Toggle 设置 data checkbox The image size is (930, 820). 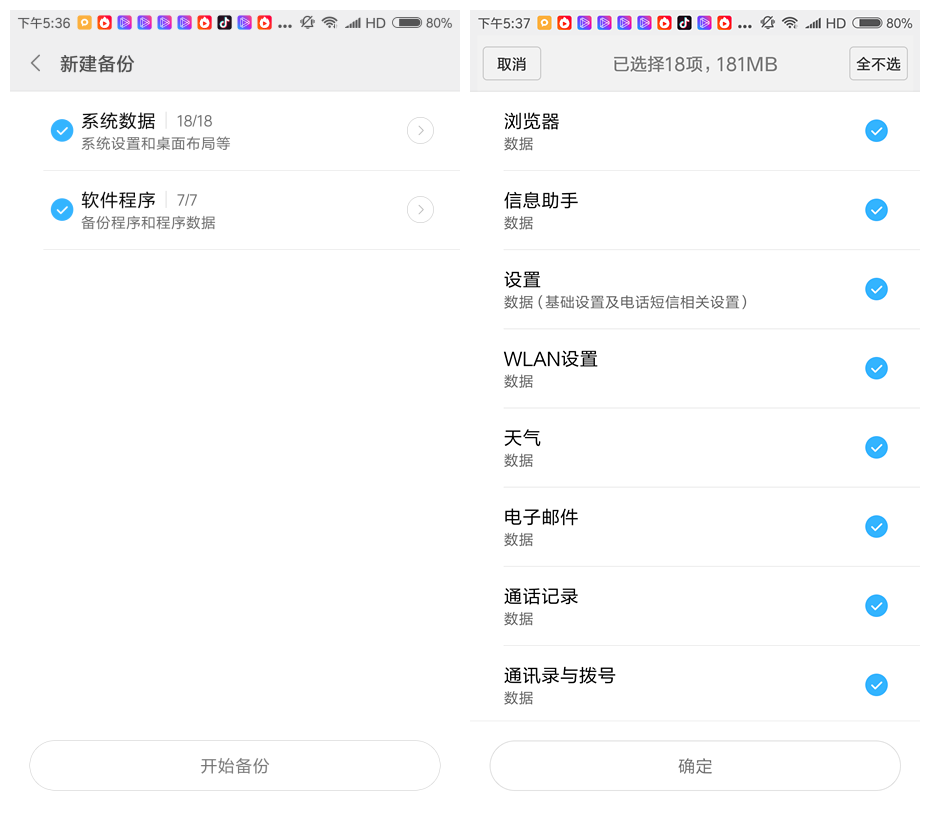click(876, 289)
